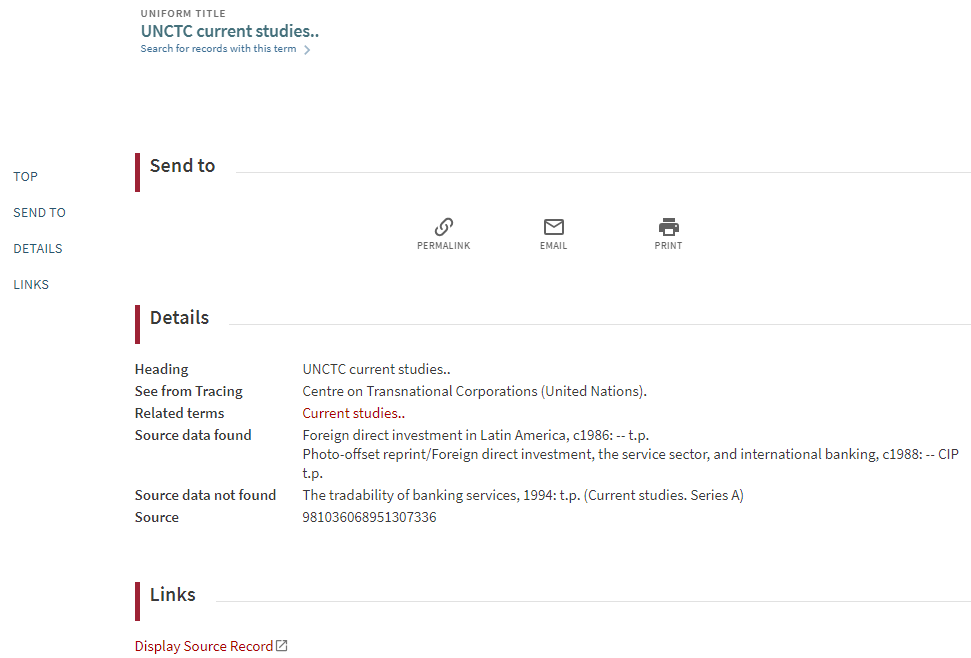
Task: Select SEND TO in the side navigation
Action: (39, 213)
